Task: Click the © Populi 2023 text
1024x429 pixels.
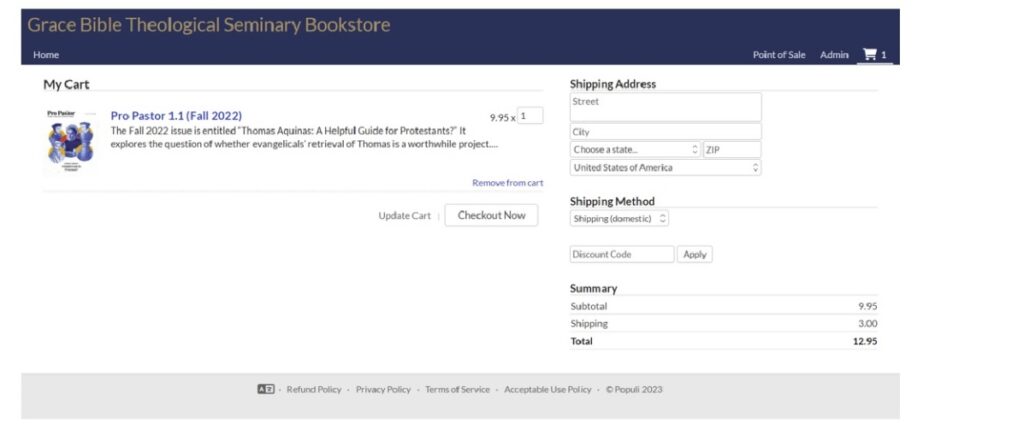Action: click(633, 389)
